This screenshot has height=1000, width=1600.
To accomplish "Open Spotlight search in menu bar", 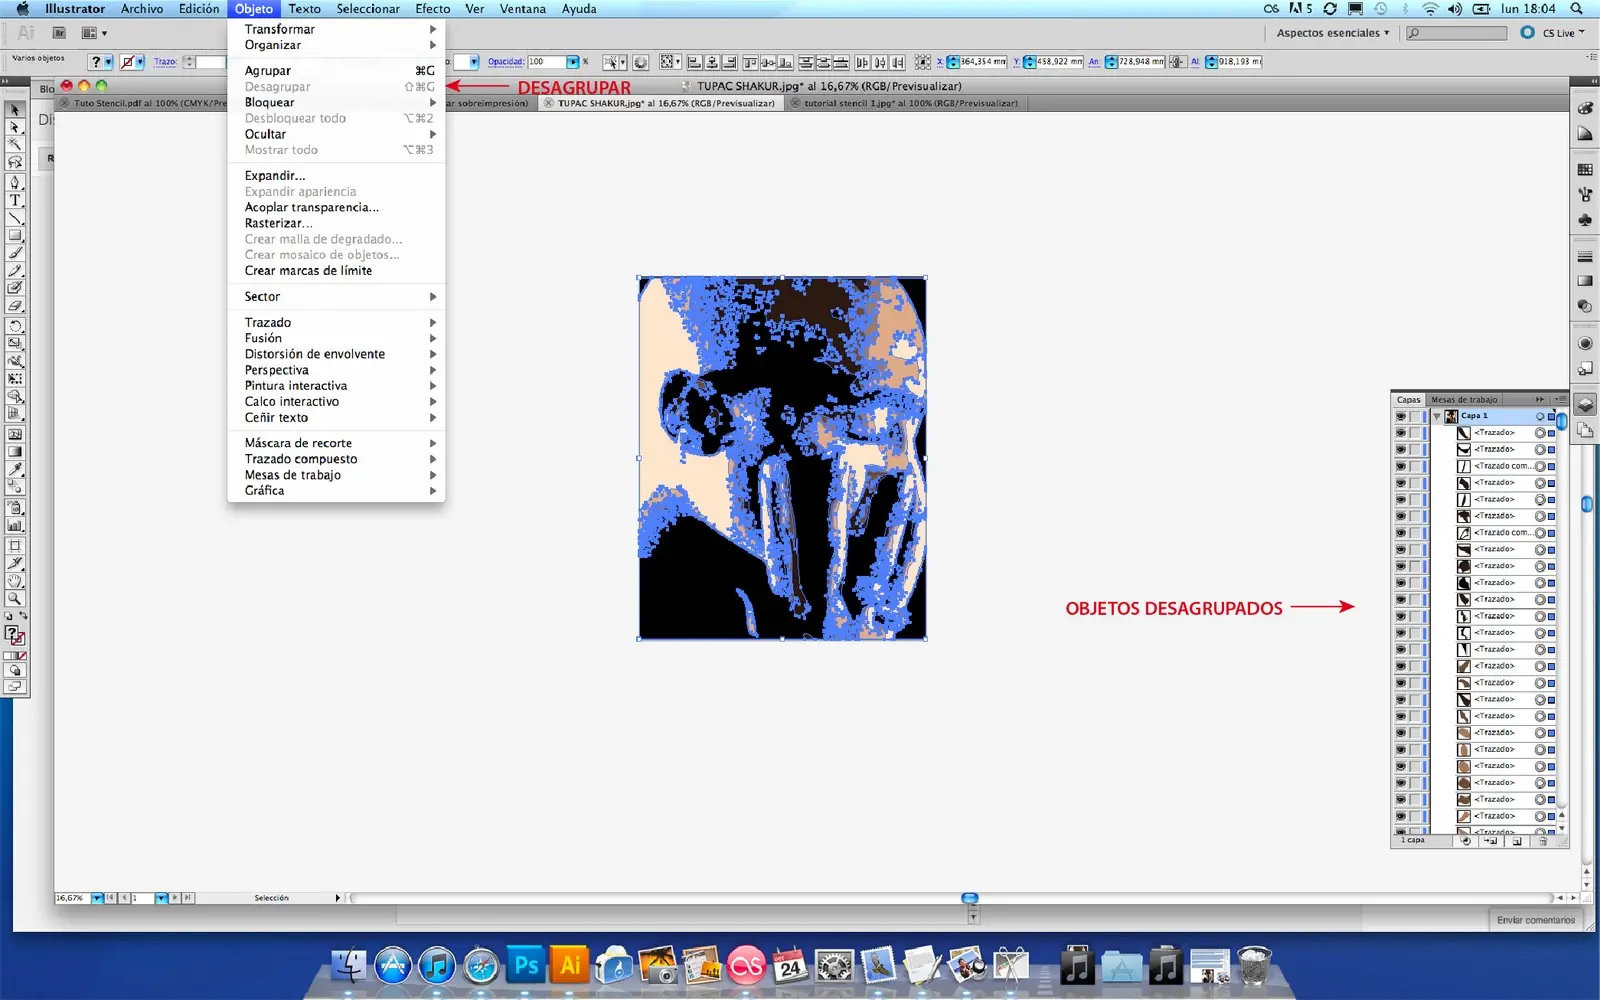I will tap(1577, 9).
